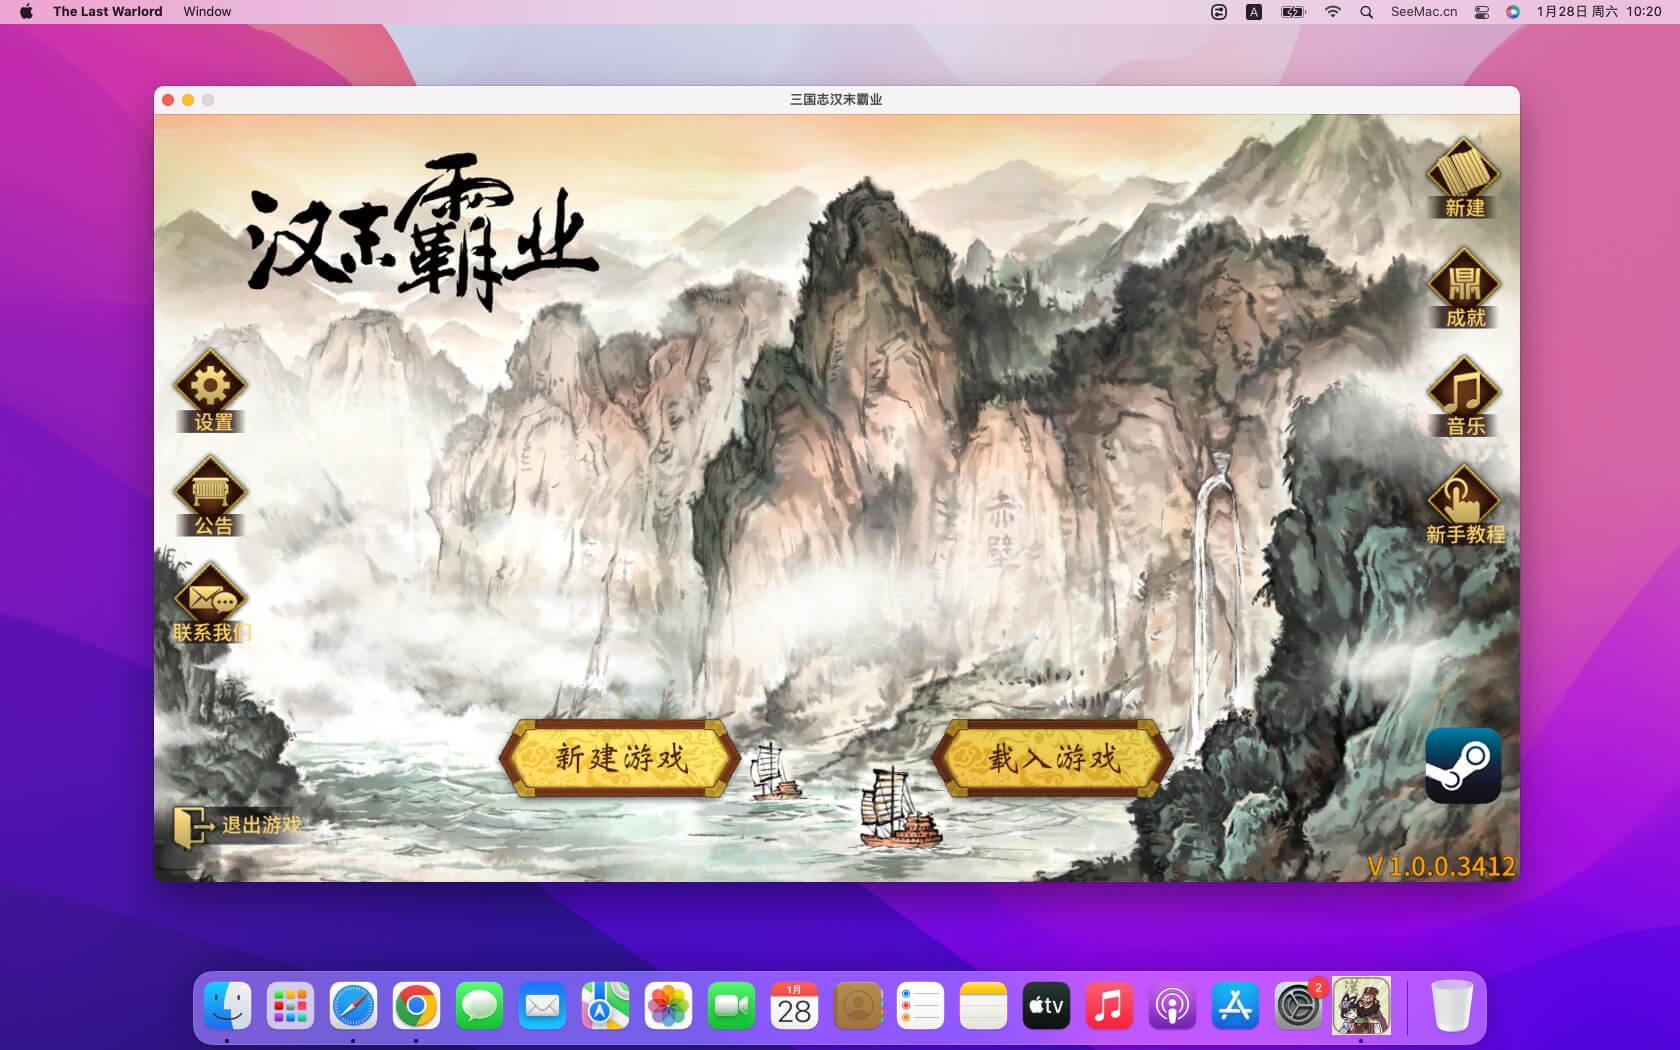This screenshot has height=1050, width=1680.
Task: Open Music from the Dock
Action: (1109, 1006)
